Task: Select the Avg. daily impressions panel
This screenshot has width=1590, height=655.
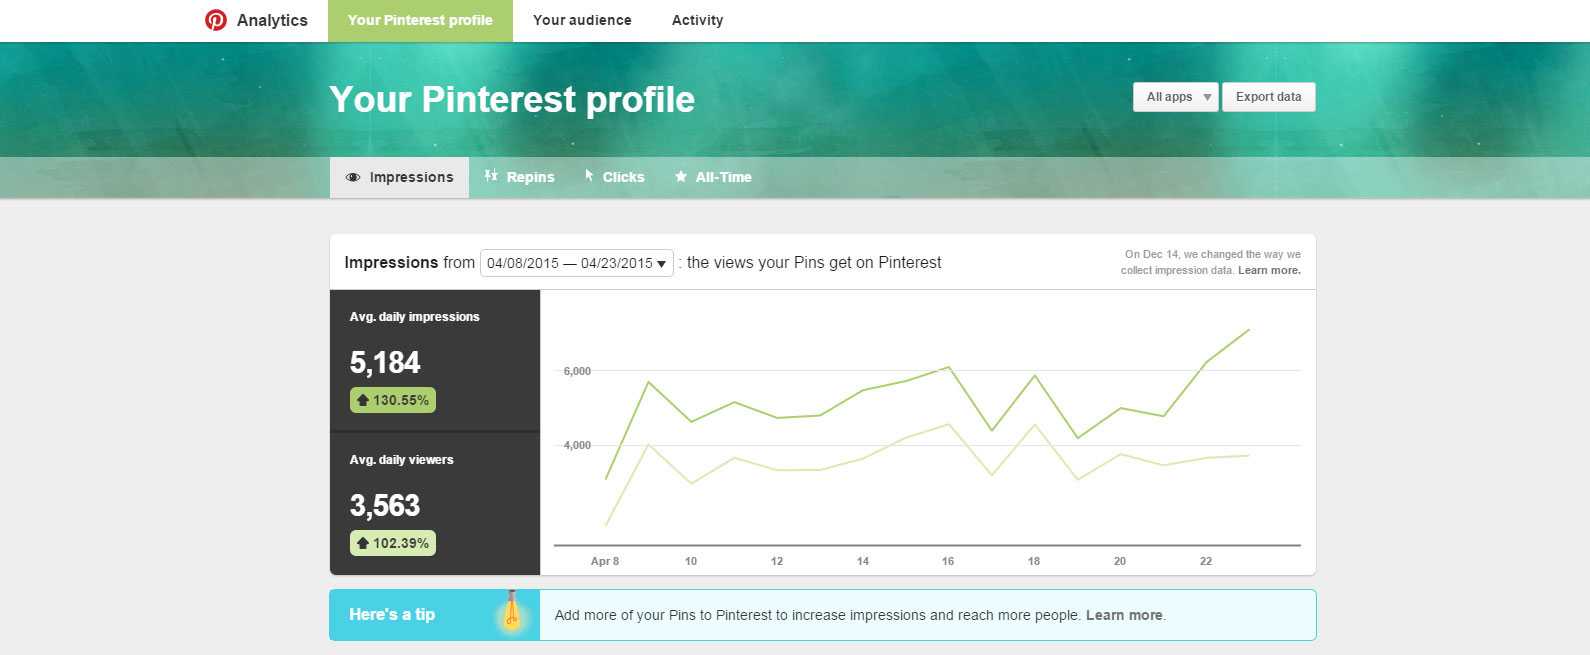Action: [x=435, y=360]
